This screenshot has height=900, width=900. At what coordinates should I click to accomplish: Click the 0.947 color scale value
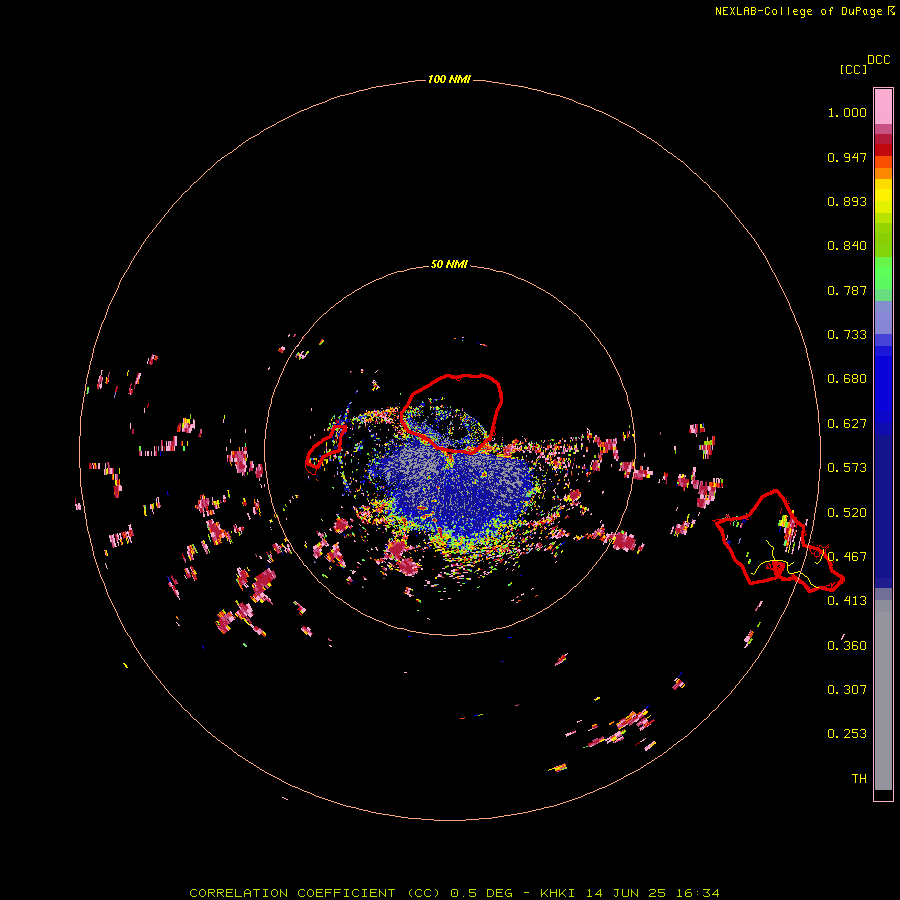coord(847,157)
